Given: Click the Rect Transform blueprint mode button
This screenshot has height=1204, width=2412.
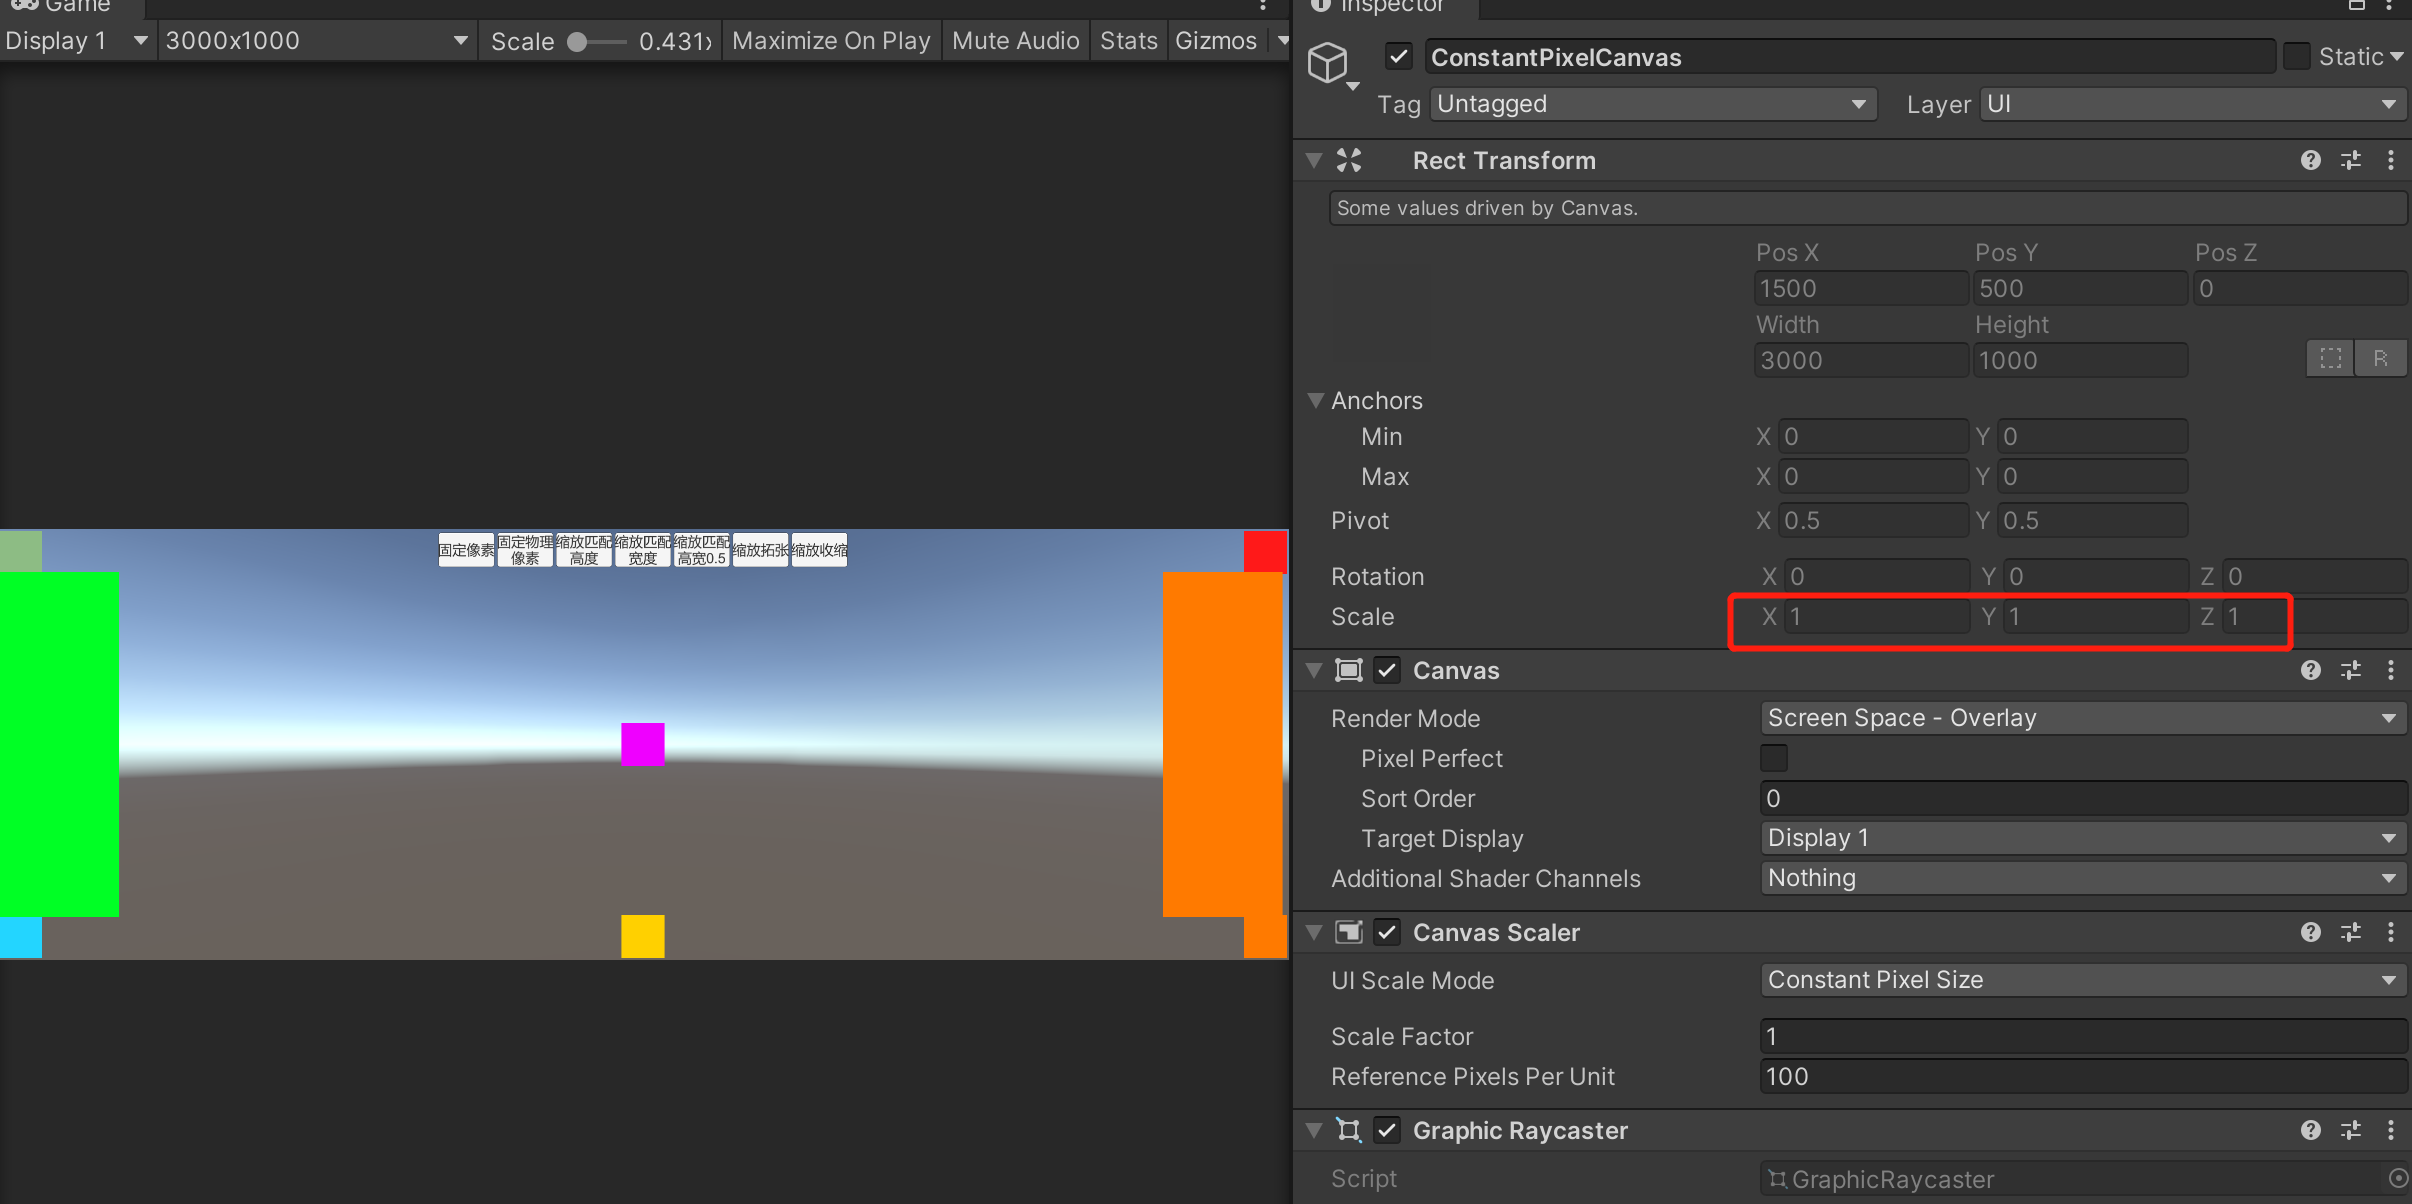Looking at the screenshot, I should click(x=2331, y=358).
